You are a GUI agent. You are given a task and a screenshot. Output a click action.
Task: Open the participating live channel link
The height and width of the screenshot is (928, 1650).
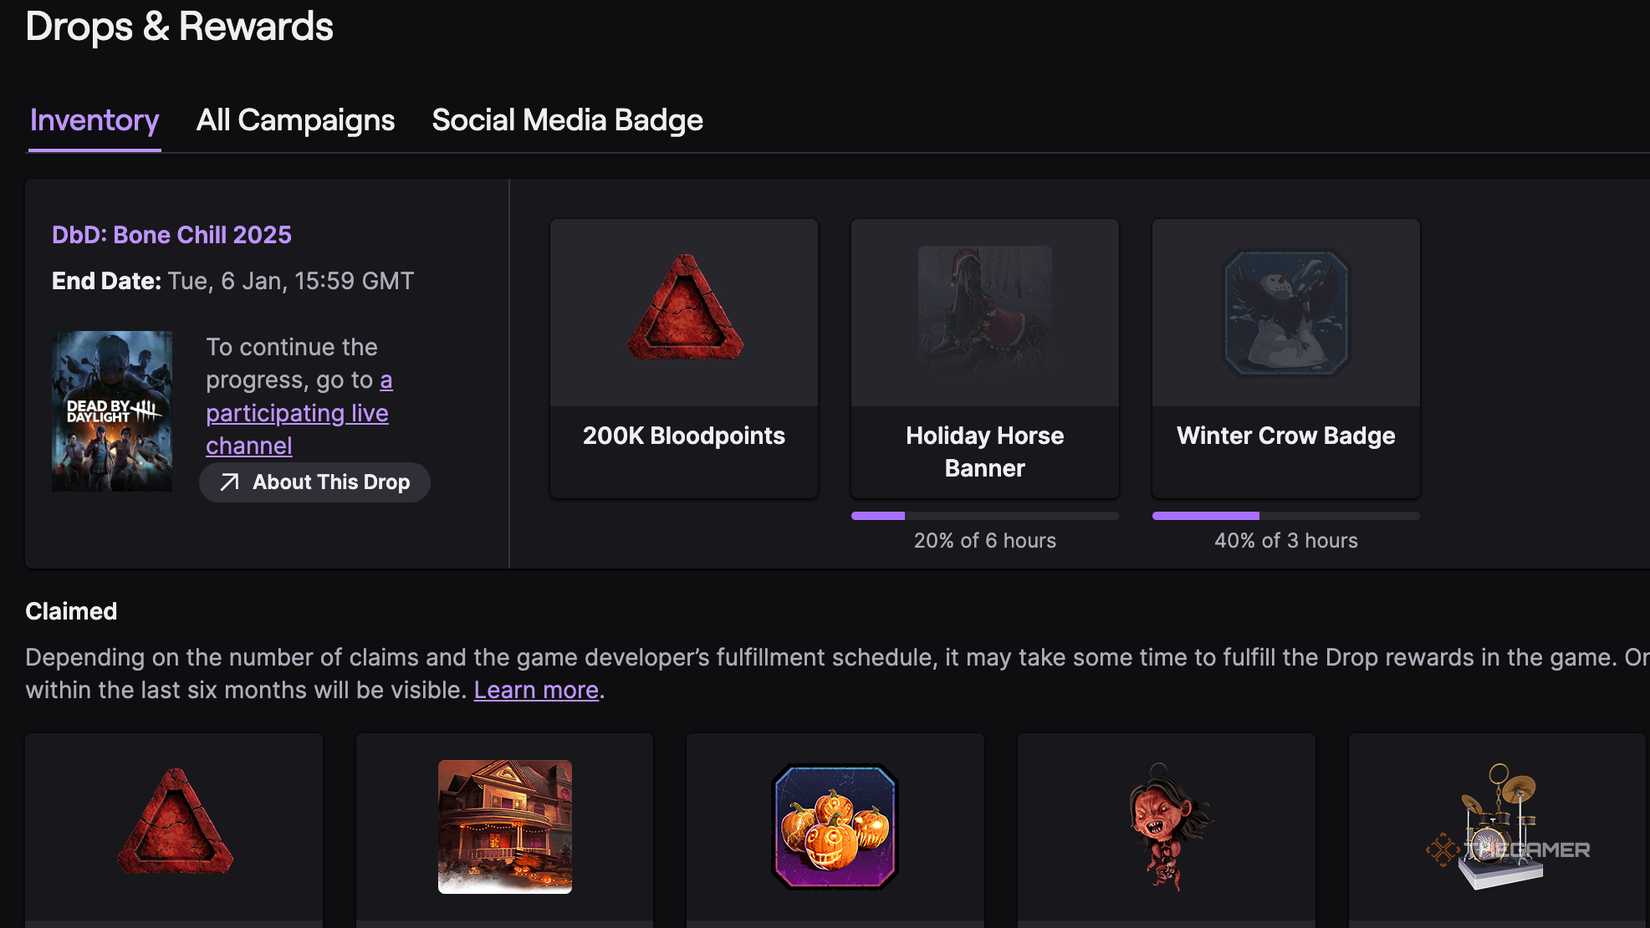click(x=296, y=412)
